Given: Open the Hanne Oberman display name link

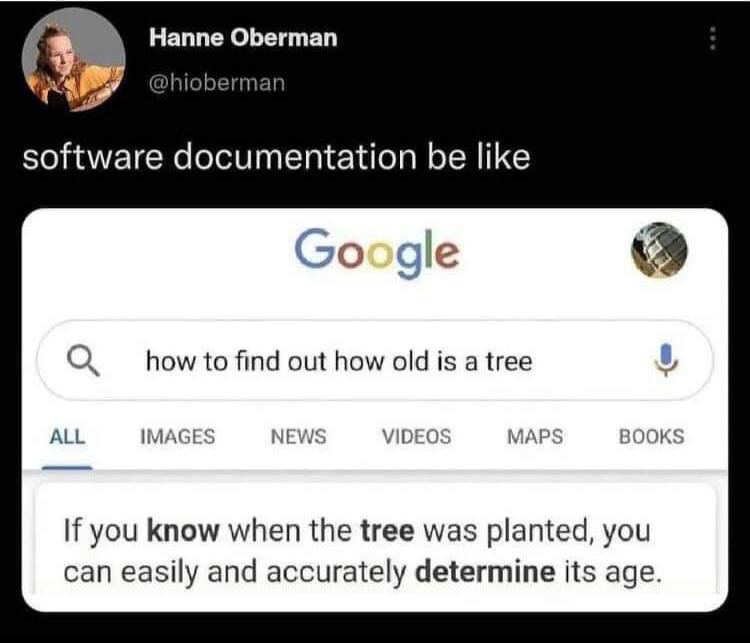Looking at the screenshot, I should (243, 38).
